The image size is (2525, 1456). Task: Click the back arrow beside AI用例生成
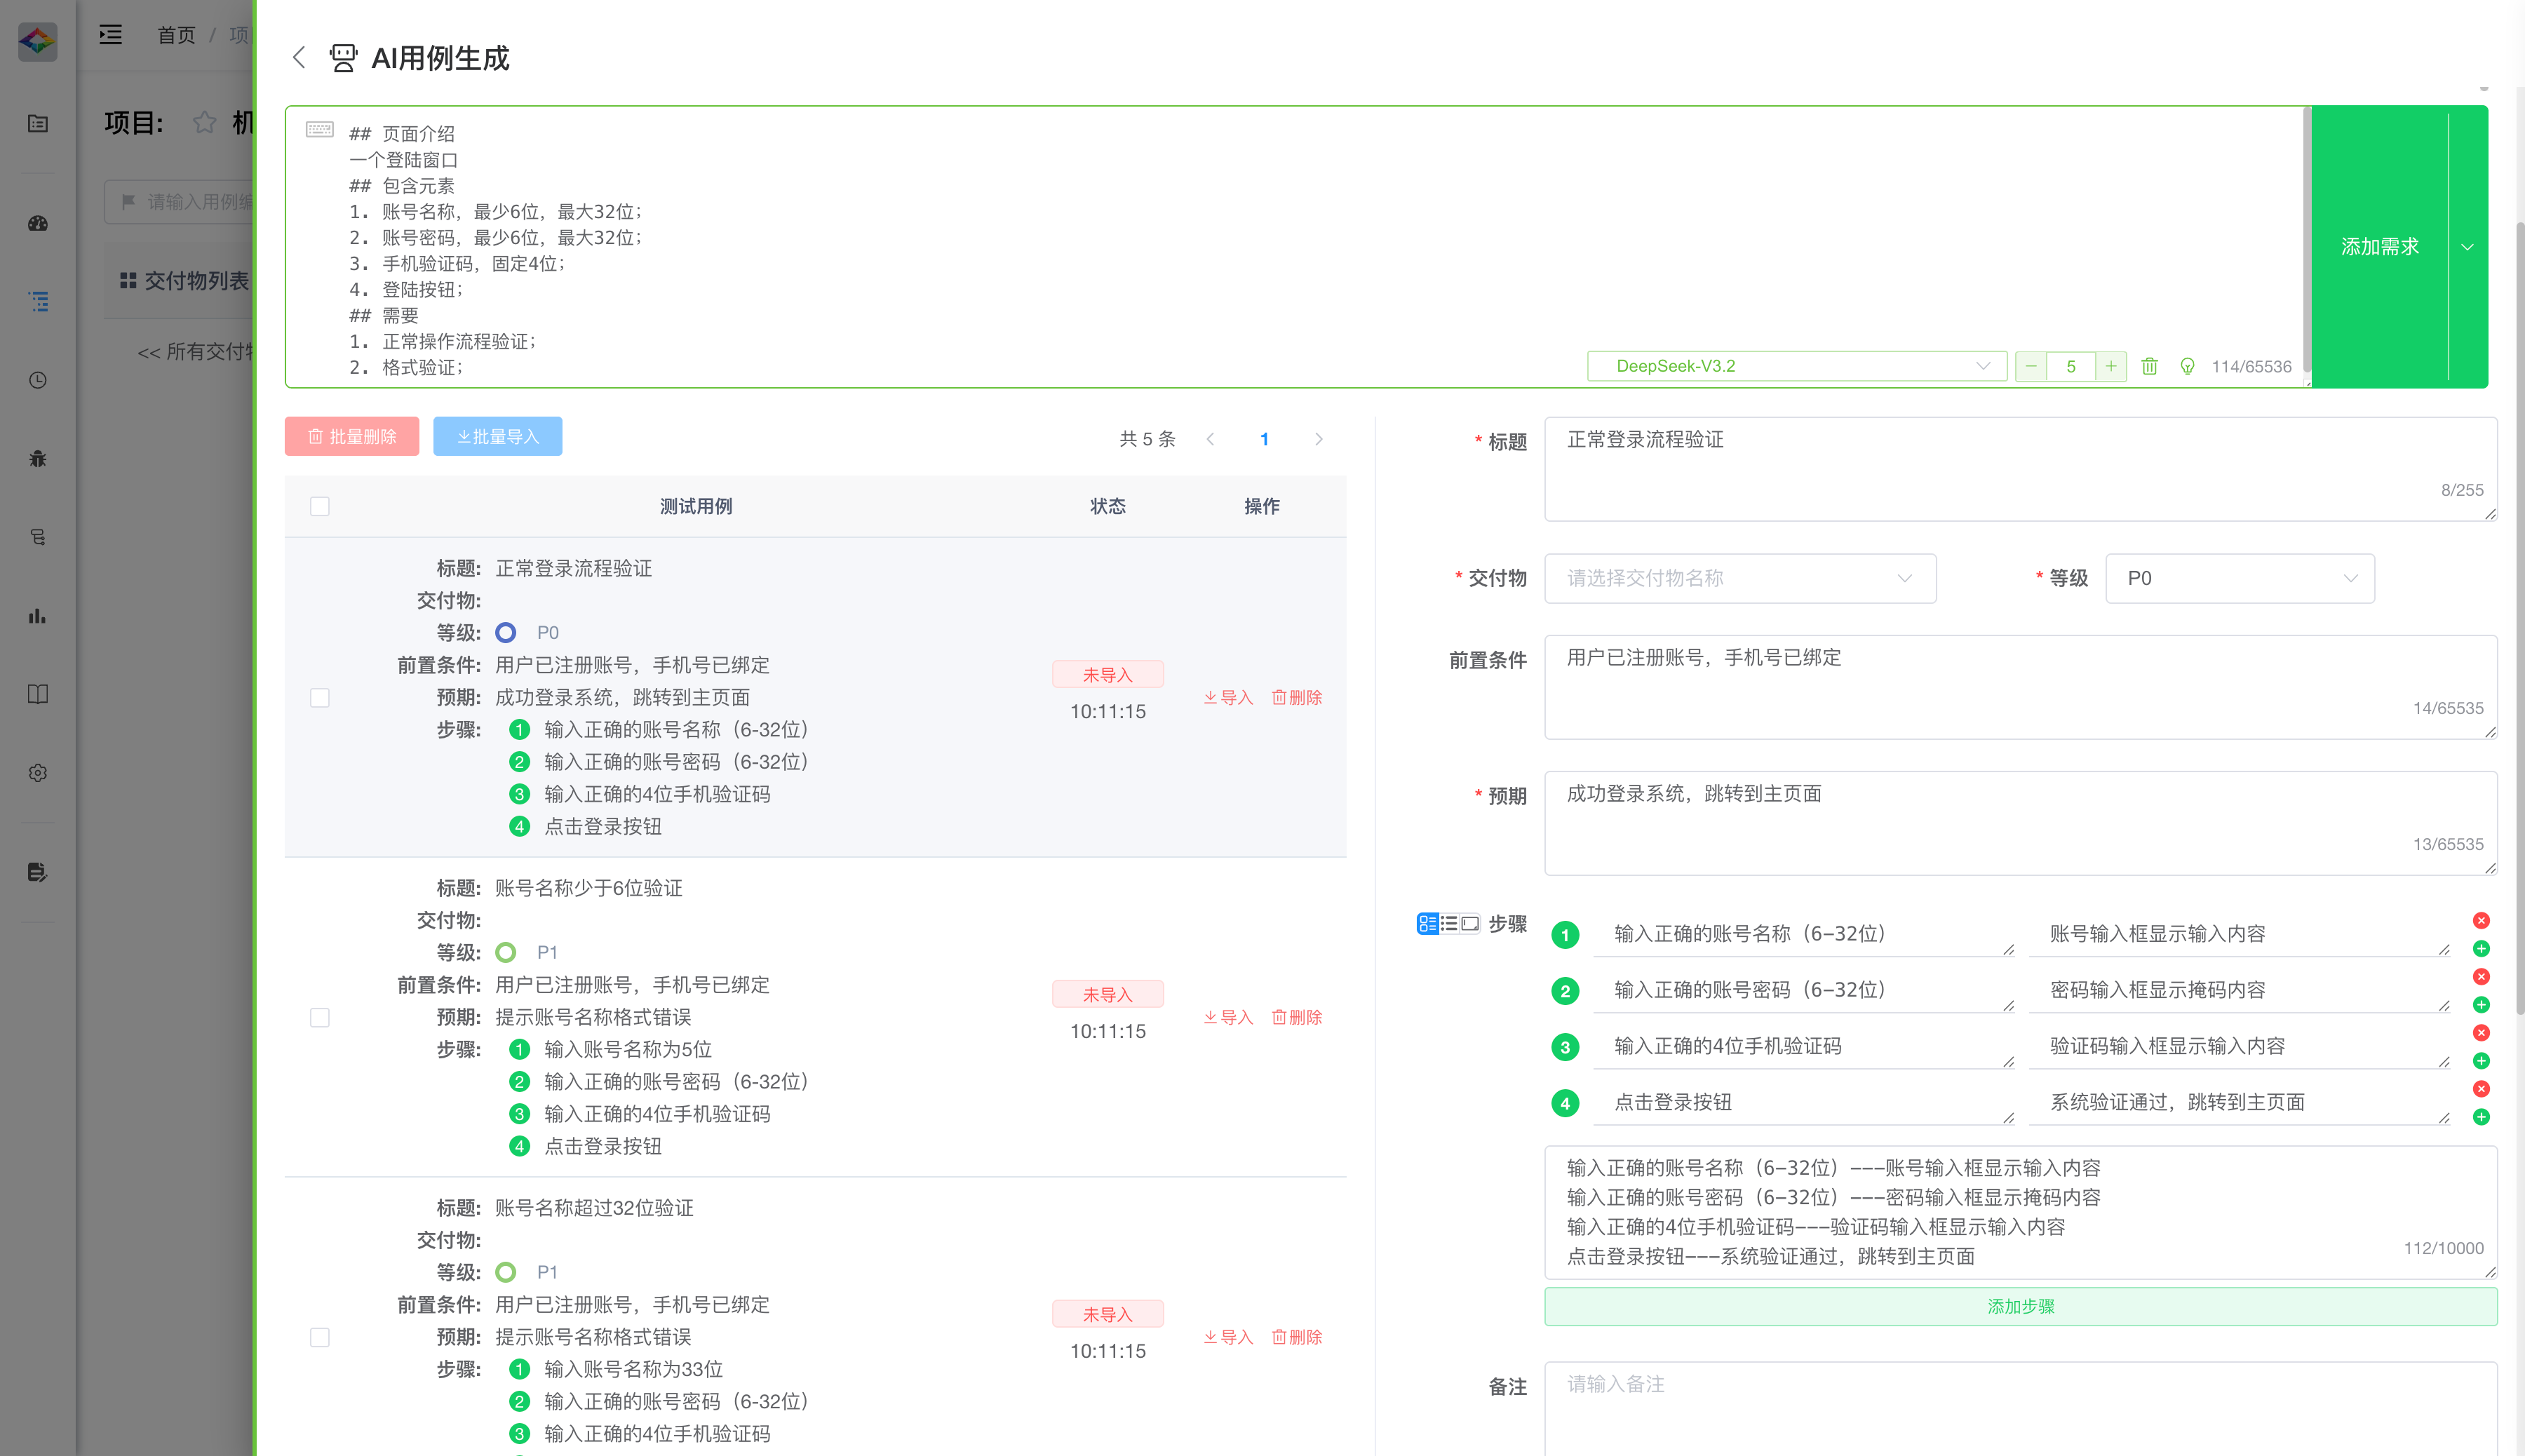pyautogui.click(x=298, y=57)
